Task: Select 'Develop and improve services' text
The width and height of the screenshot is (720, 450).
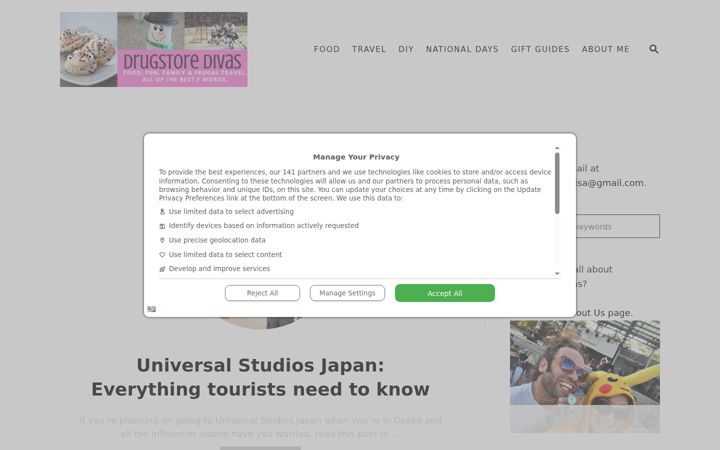Action: point(219,269)
